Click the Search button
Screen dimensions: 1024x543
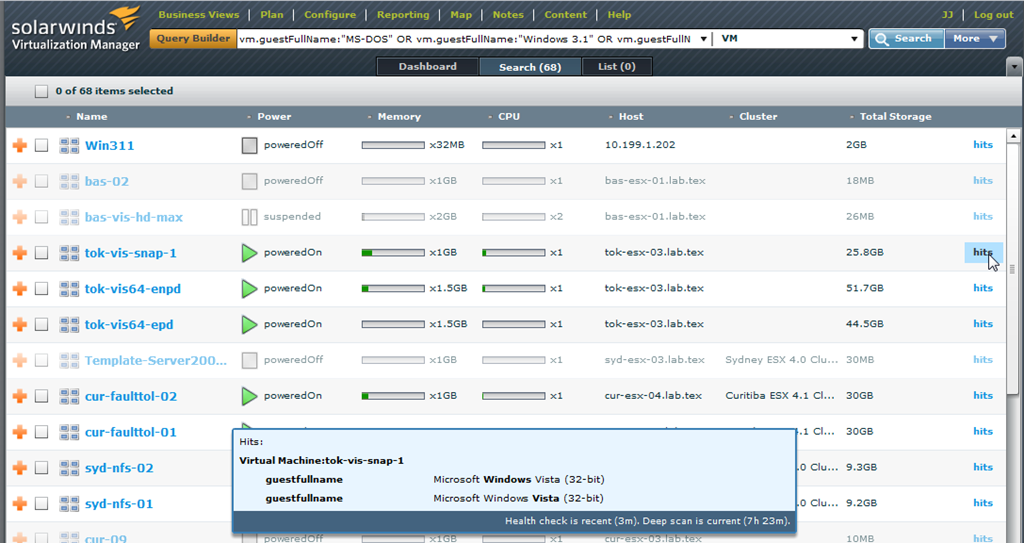906,39
